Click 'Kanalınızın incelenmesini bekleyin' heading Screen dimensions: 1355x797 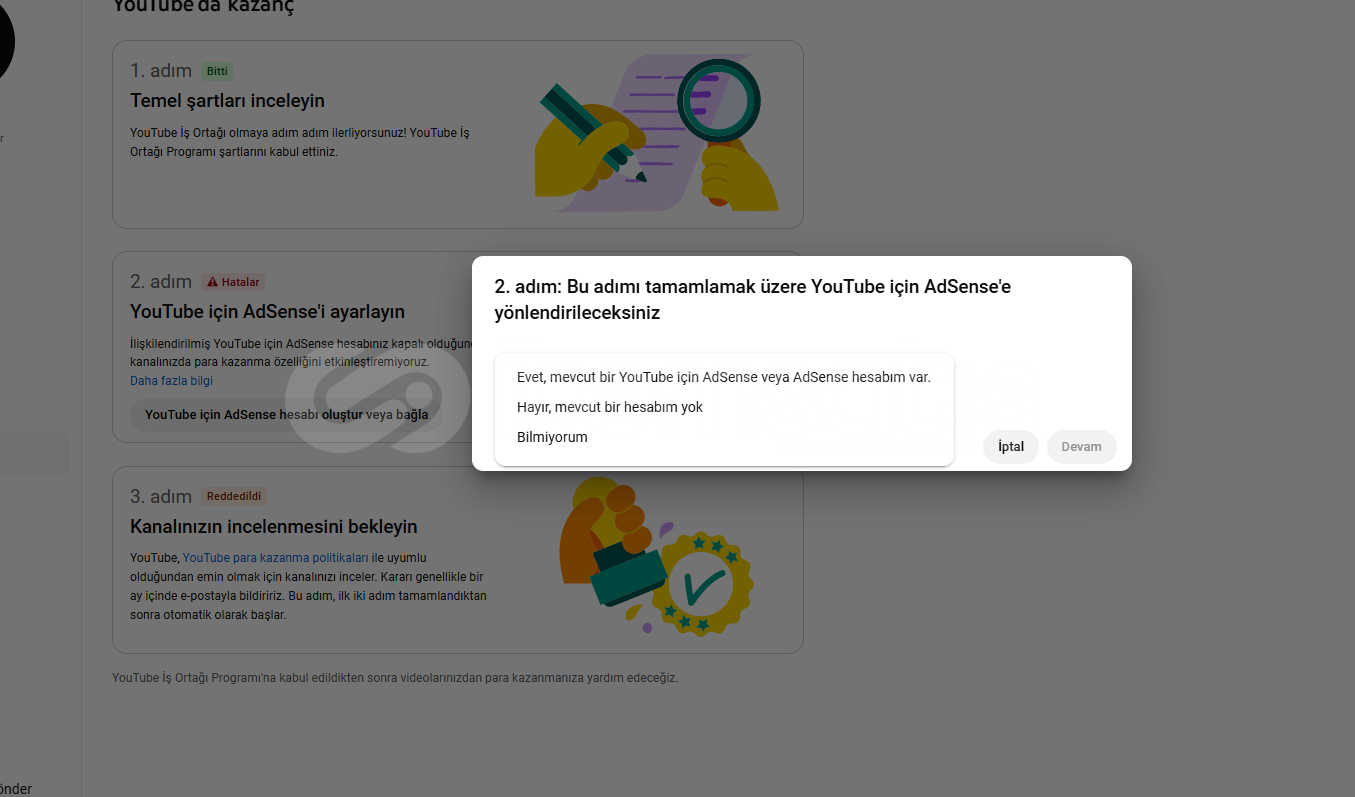pos(274,527)
